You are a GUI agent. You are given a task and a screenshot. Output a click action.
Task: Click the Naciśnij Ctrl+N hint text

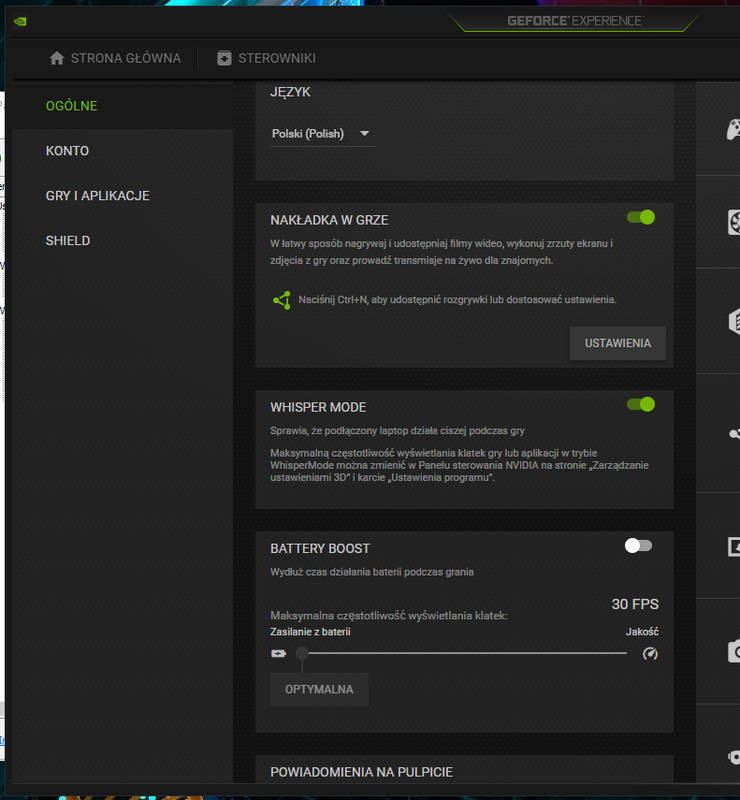pyautogui.click(x=457, y=300)
